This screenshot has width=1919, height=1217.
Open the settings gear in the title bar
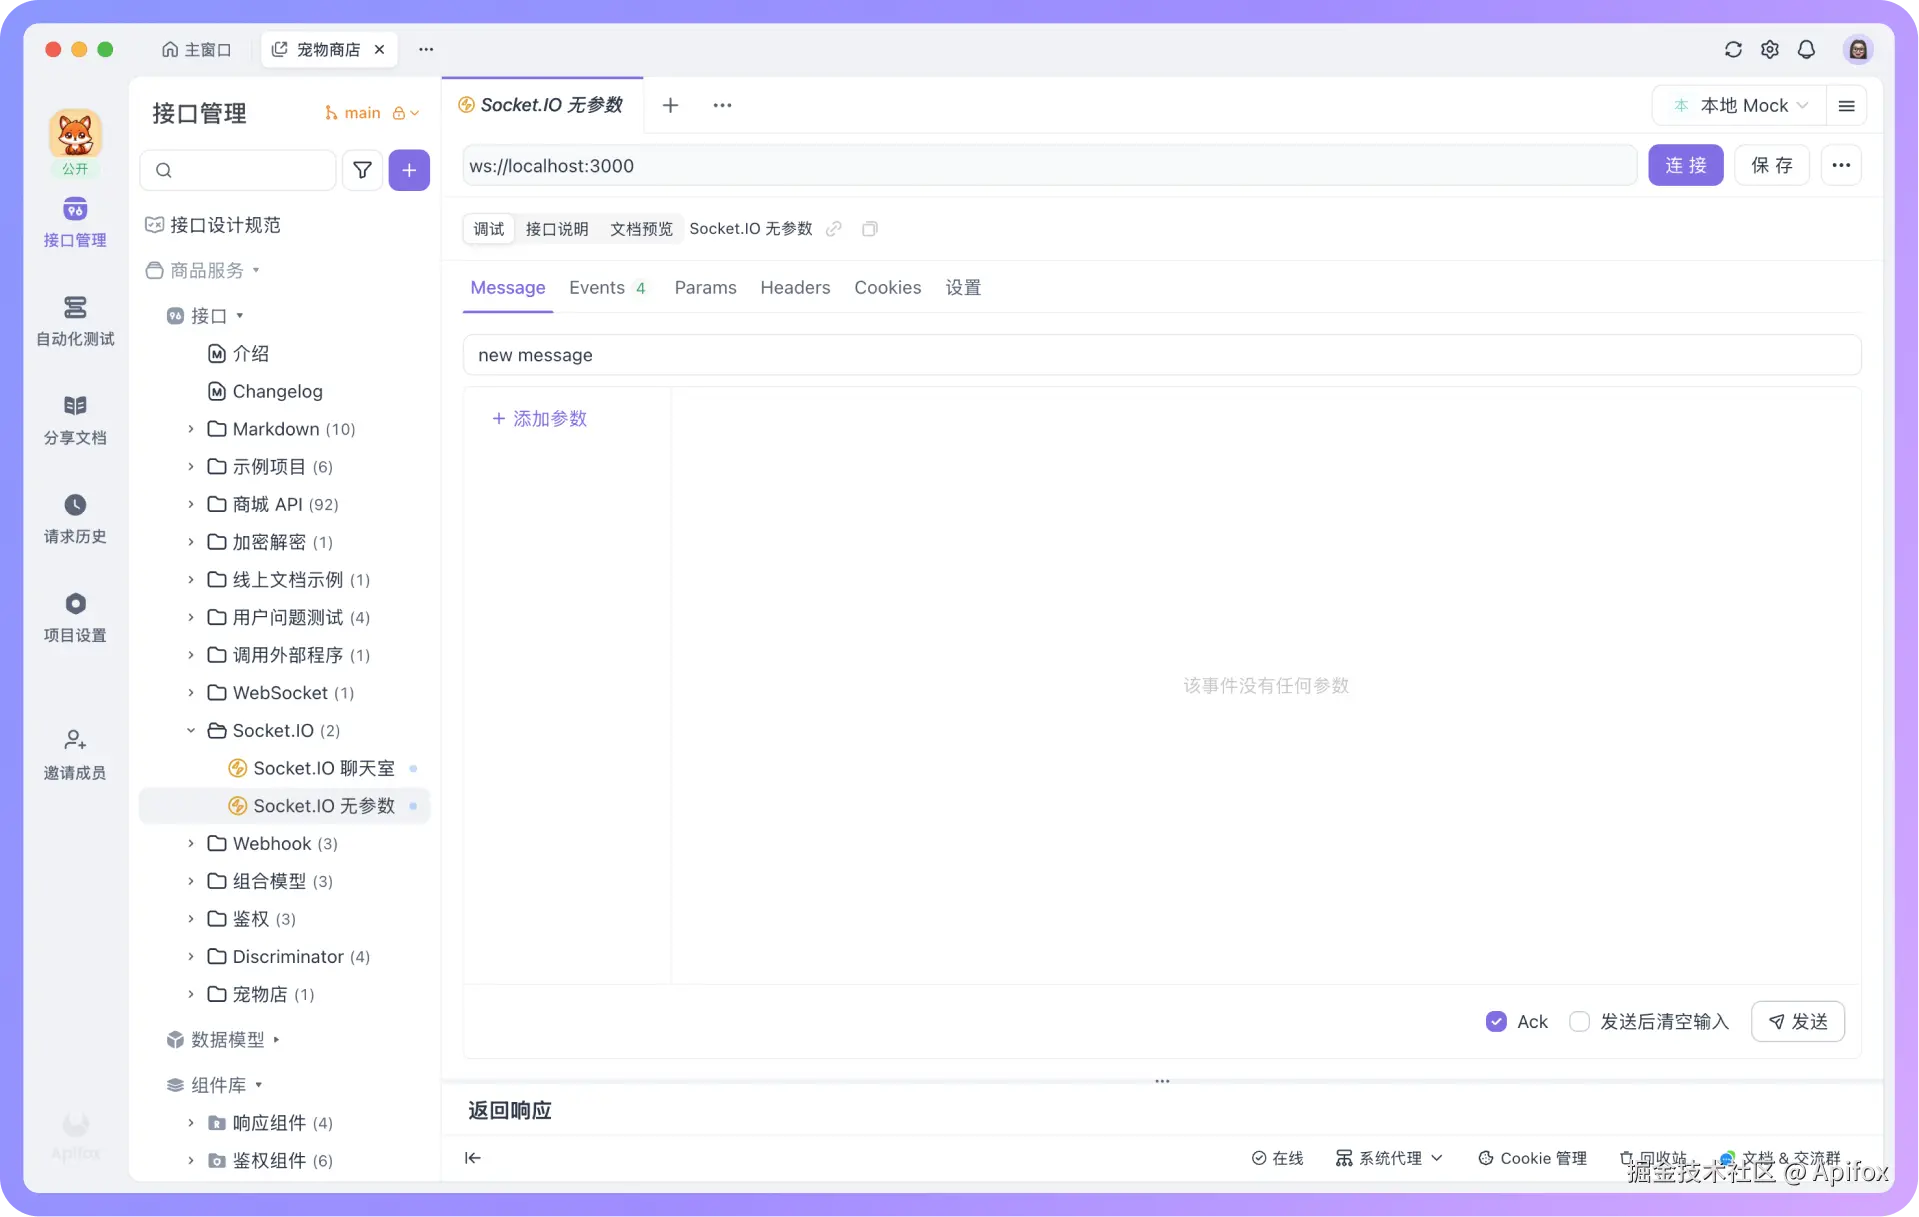click(1770, 49)
